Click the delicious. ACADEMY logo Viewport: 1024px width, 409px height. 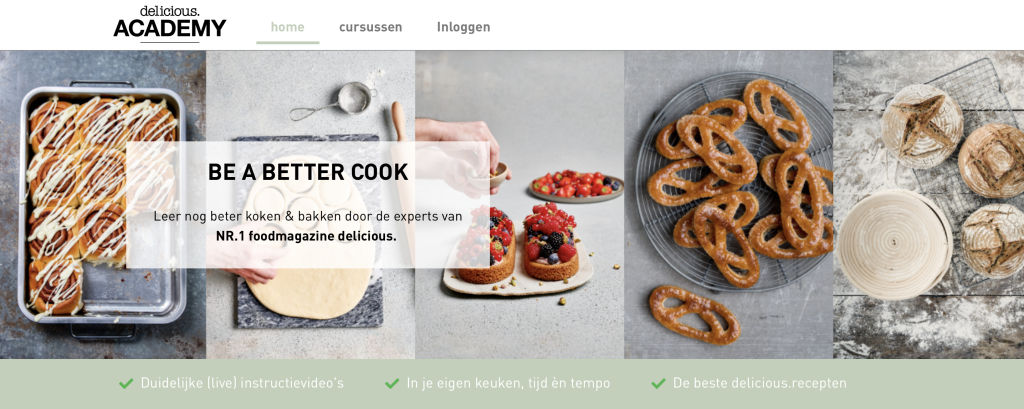(170, 24)
